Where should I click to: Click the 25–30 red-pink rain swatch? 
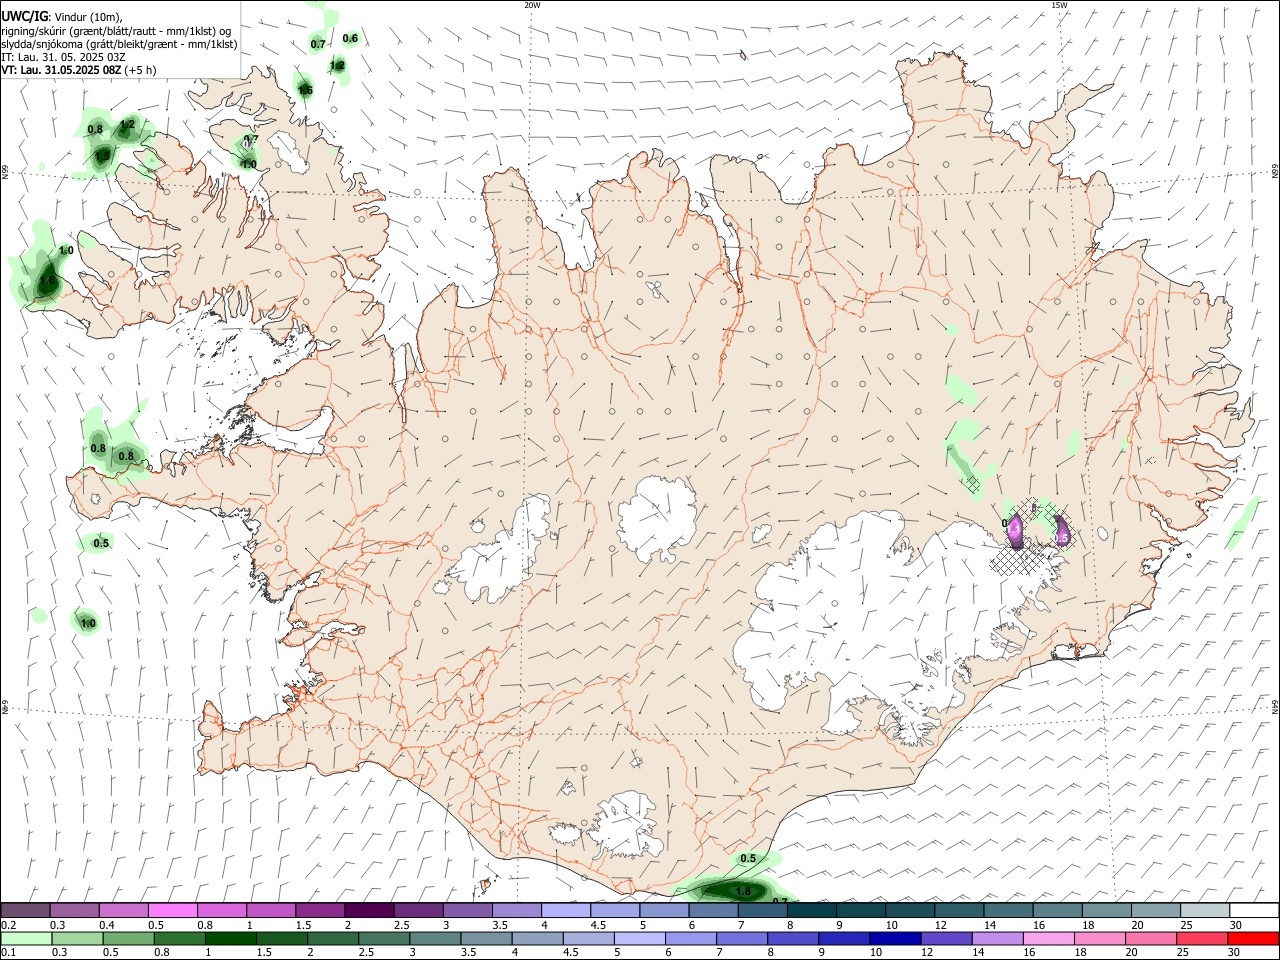(x=1201, y=938)
